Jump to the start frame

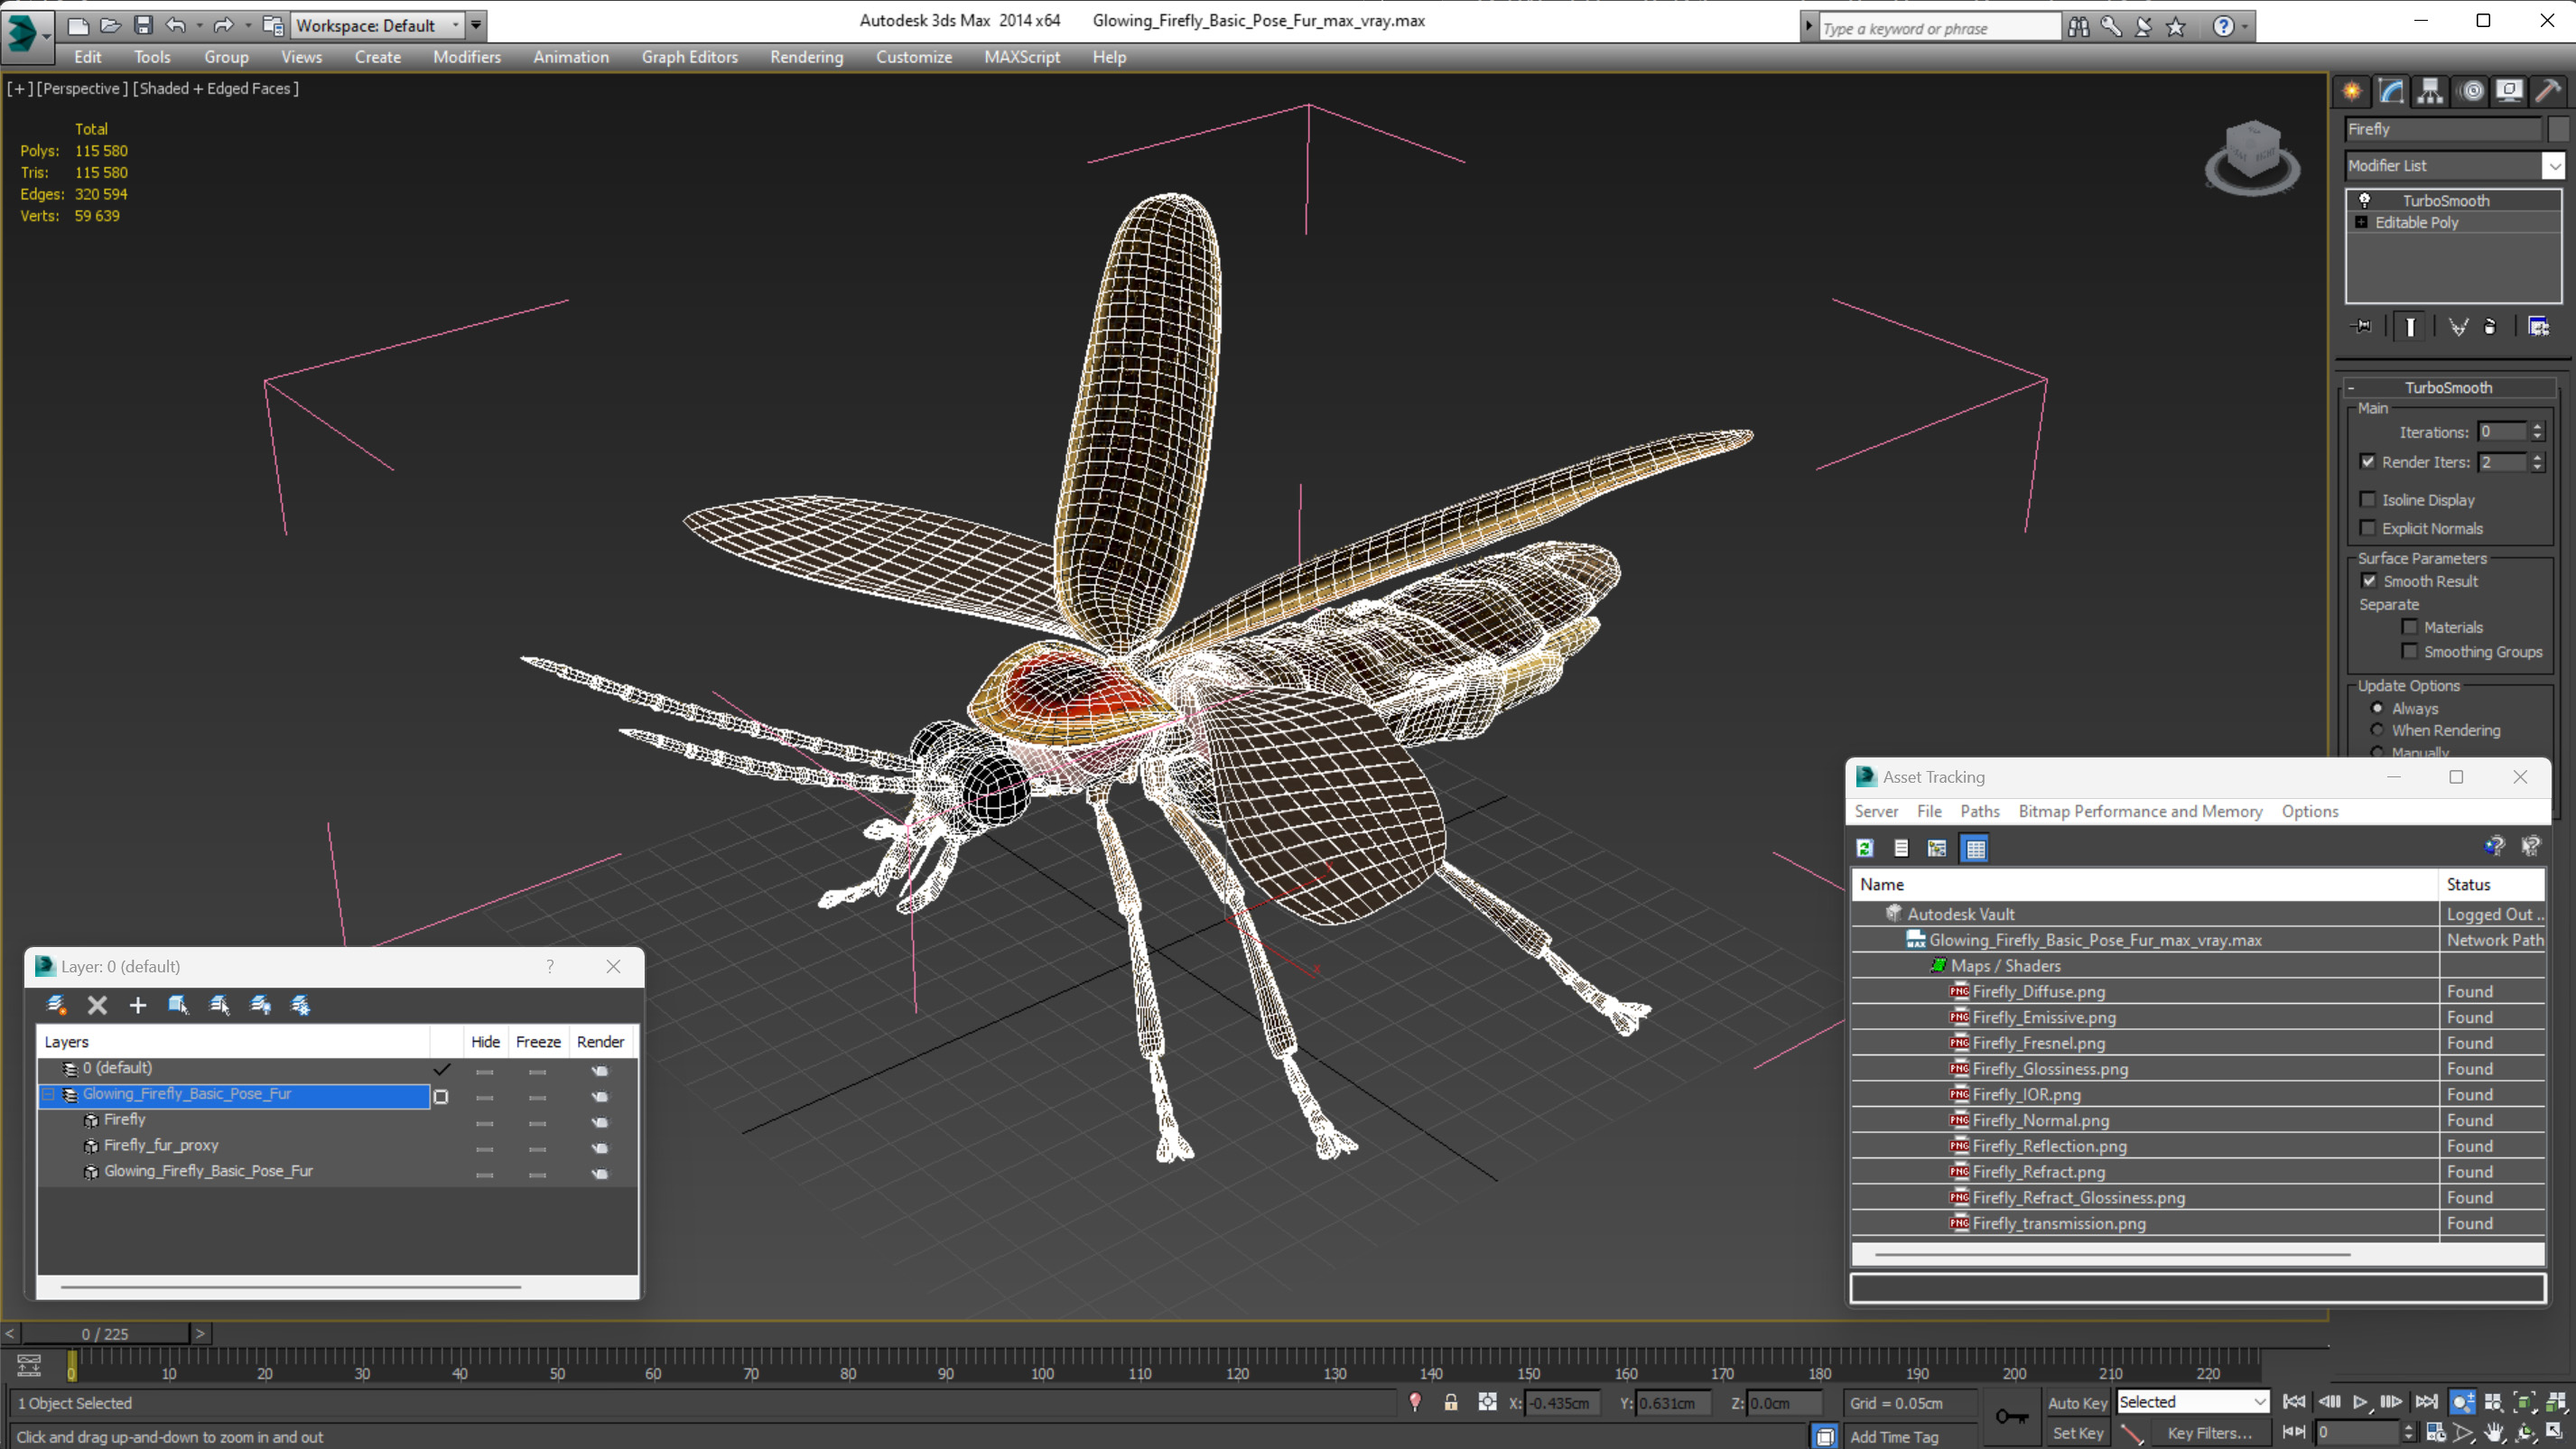click(2294, 1402)
